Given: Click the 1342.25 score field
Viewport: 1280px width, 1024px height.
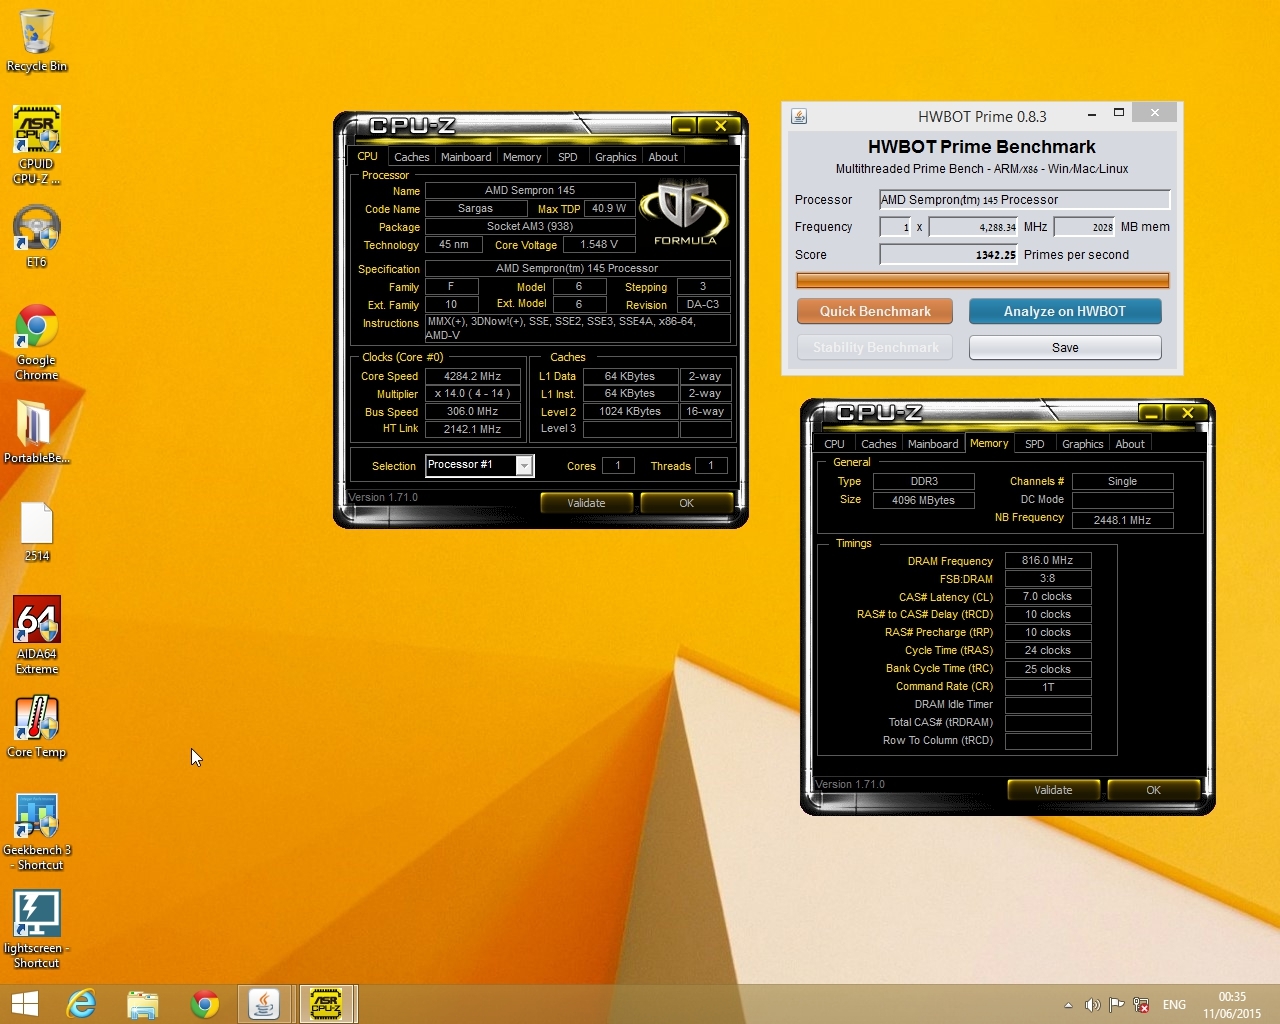Looking at the screenshot, I should [x=948, y=255].
